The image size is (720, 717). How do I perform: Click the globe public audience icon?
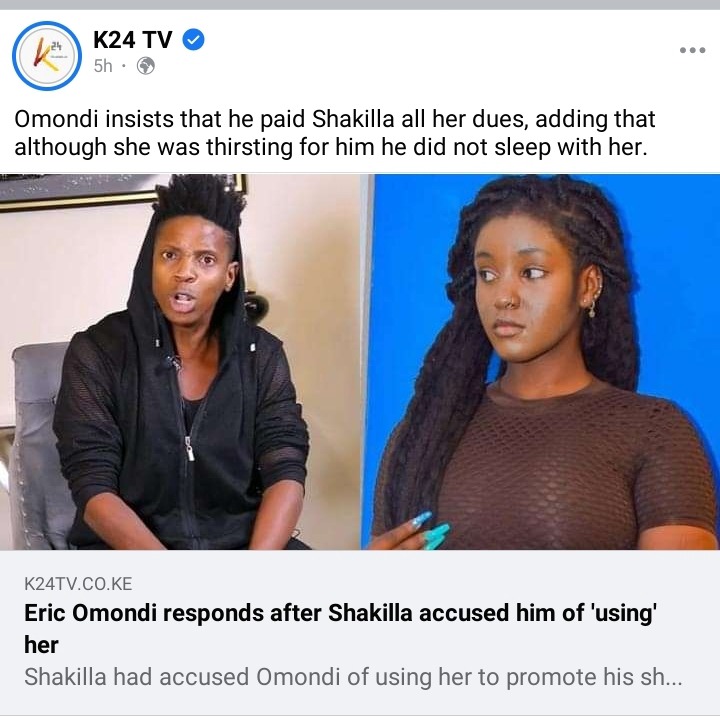click(146, 66)
